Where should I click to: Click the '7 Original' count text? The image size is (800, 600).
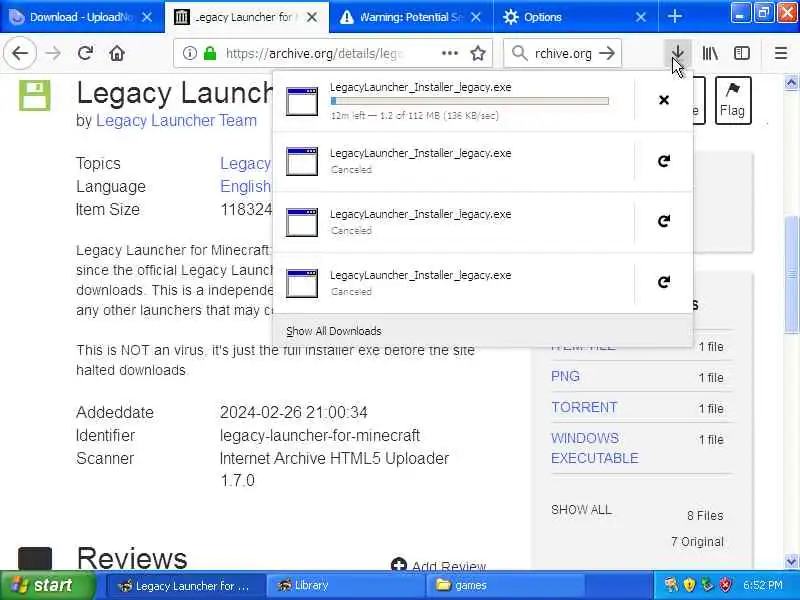point(697,542)
